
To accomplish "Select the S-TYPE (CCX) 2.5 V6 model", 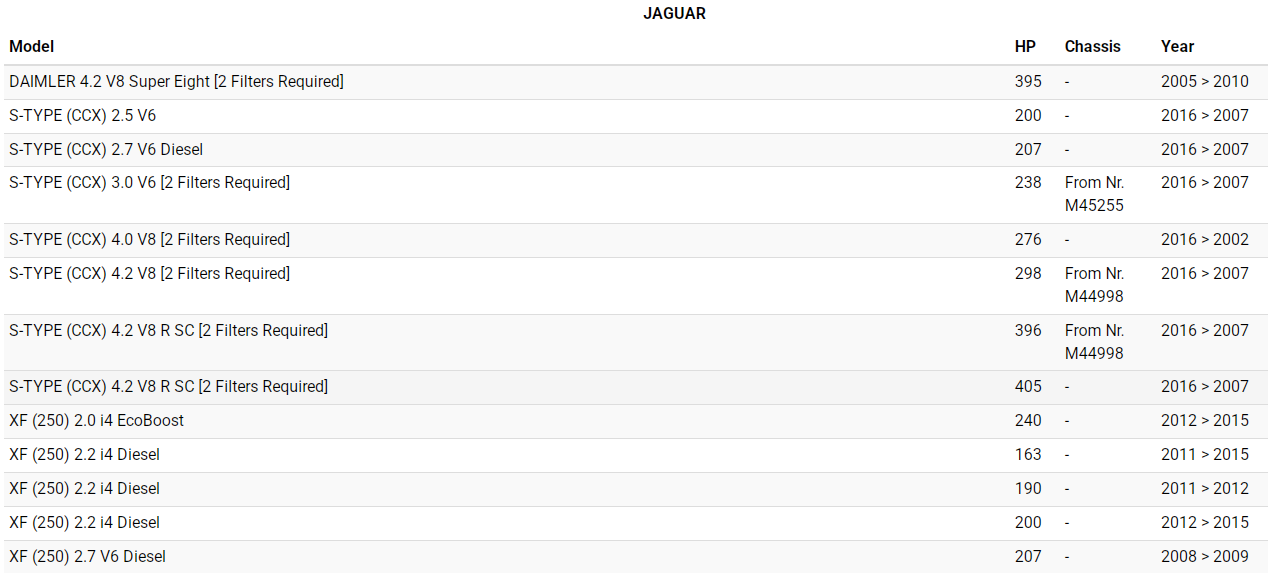I will [83, 116].
